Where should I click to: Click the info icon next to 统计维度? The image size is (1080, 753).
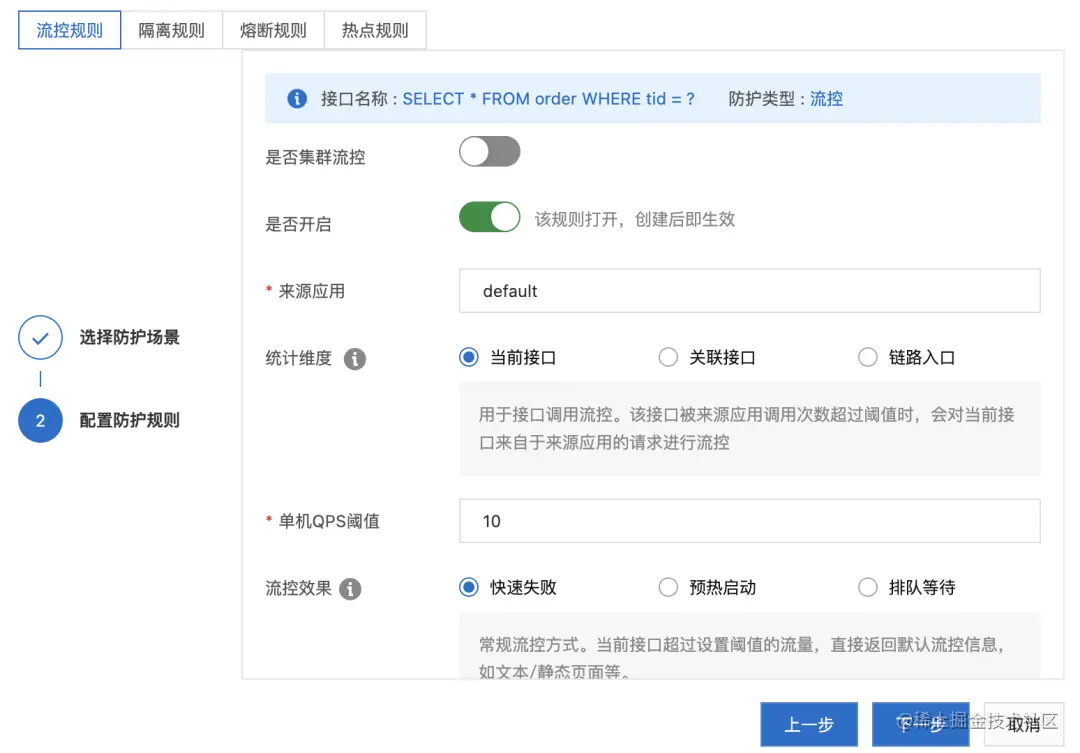[355, 359]
